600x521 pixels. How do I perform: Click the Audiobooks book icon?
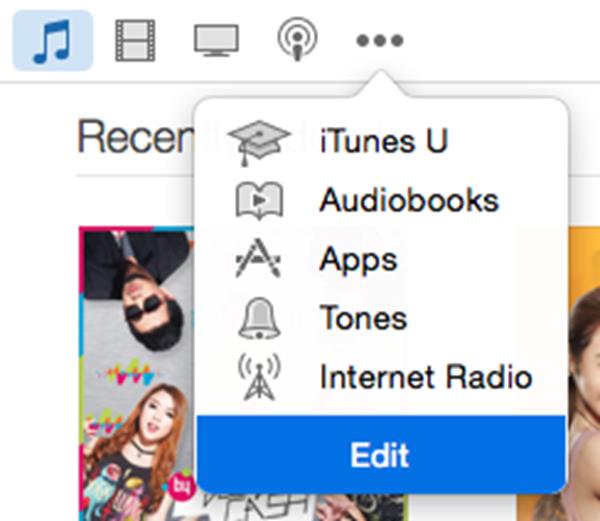pos(259,200)
